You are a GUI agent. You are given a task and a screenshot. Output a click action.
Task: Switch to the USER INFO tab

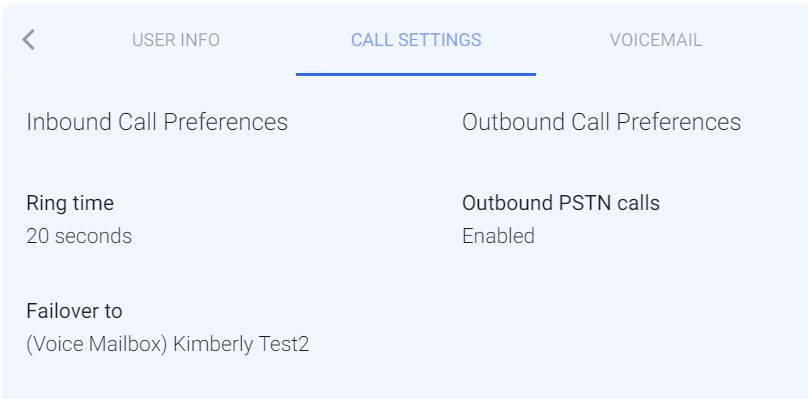click(x=176, y=40)
